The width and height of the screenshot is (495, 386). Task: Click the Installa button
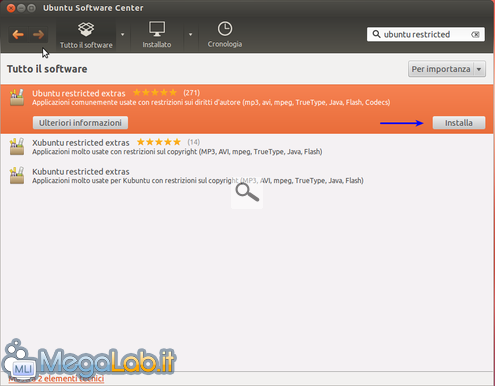tap(459, 123)
